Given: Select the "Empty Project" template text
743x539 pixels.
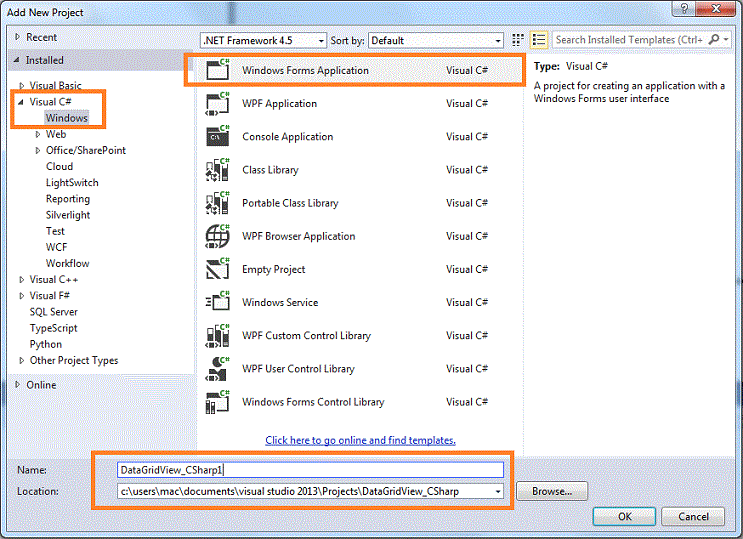Looking at the screenshot, I should pyautogui.click(x=273, y=269).
